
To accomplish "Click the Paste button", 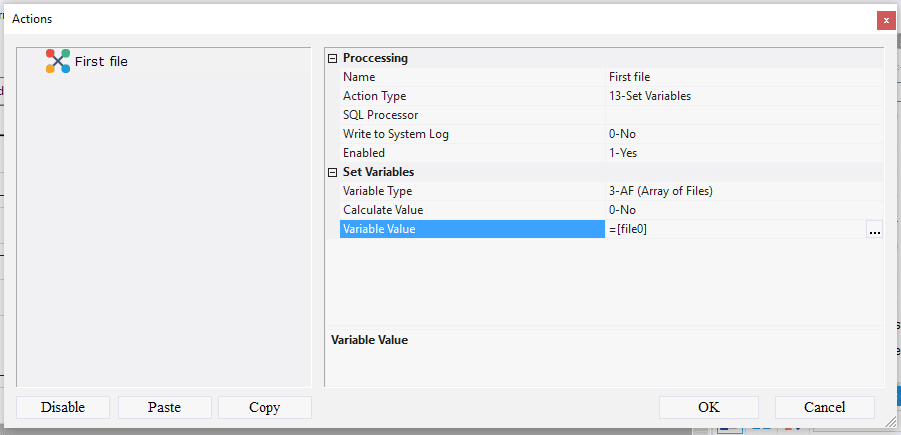I will 164,407.
